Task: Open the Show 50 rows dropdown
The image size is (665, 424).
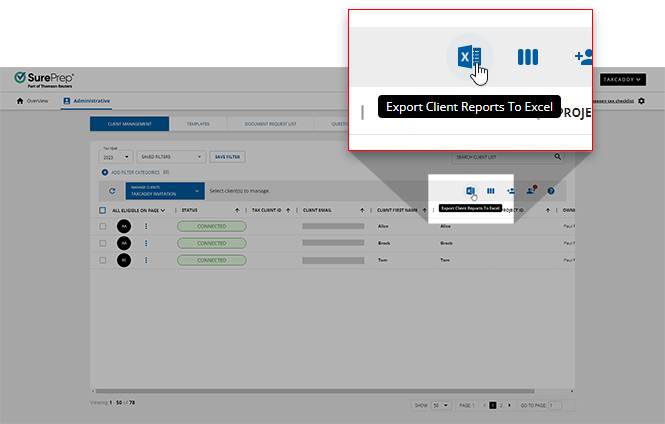Action: [441, 405]
